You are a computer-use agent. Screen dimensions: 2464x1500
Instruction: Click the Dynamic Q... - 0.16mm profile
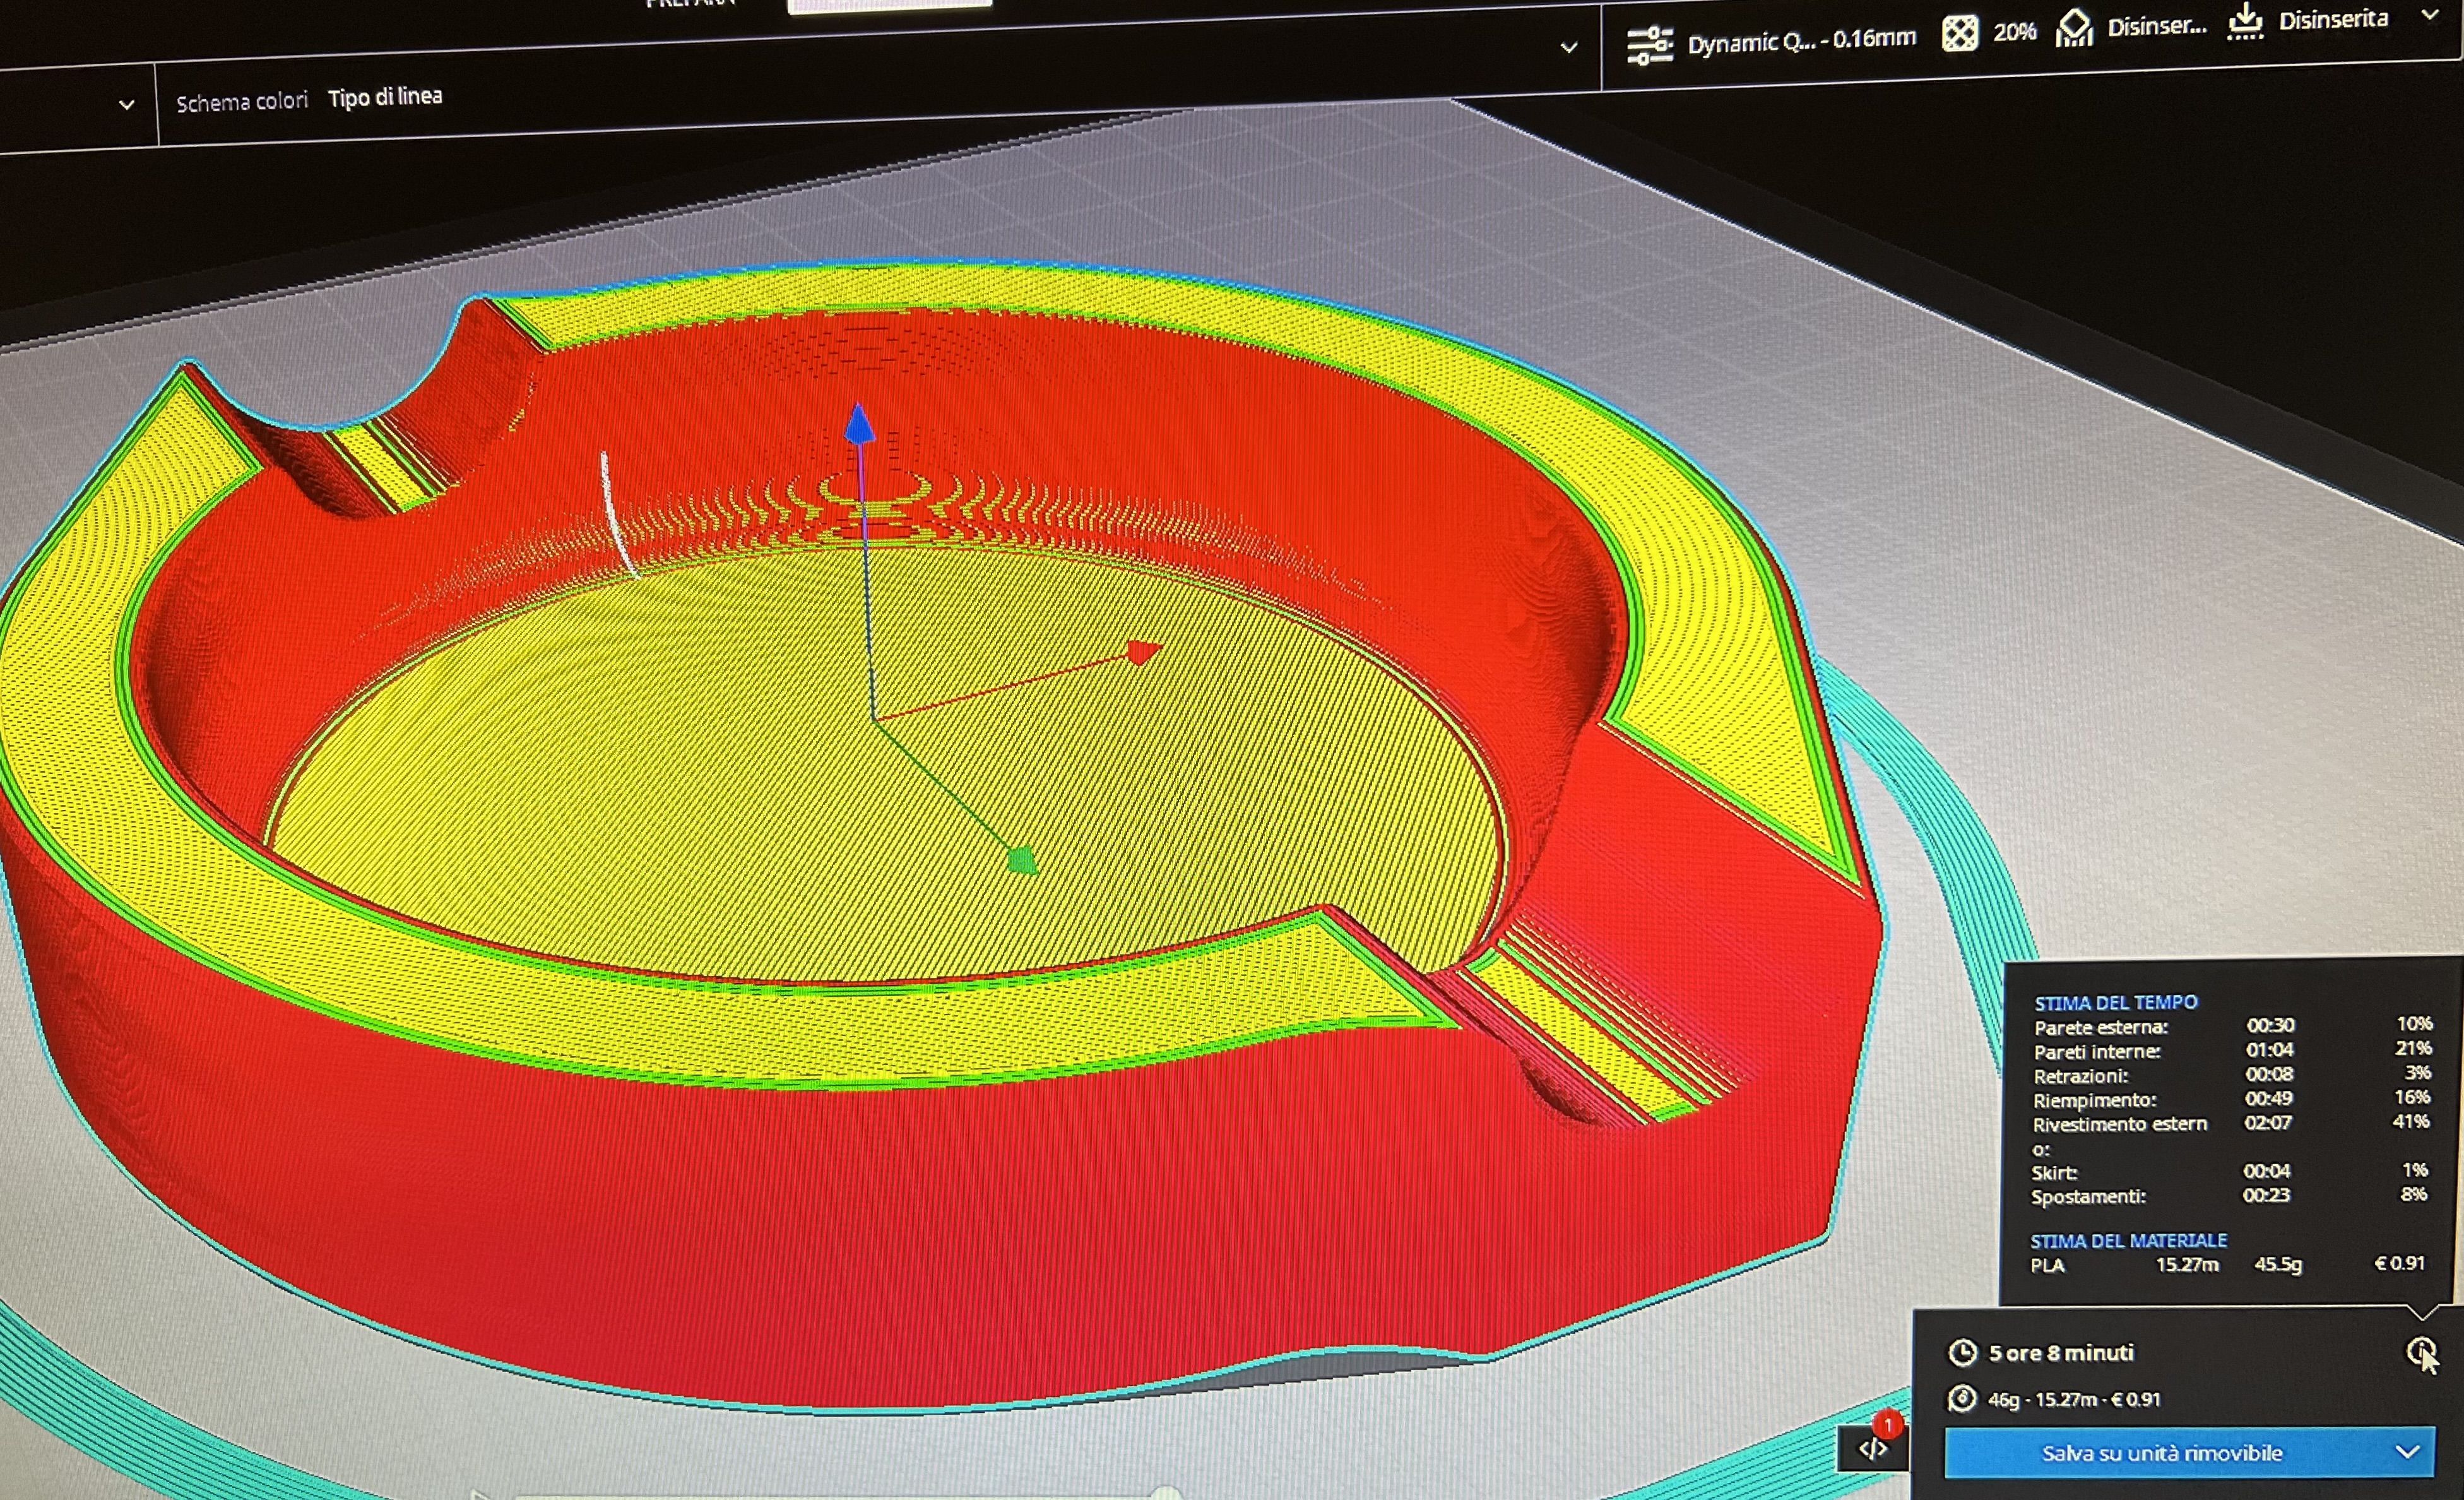[x=1801, y=41]
